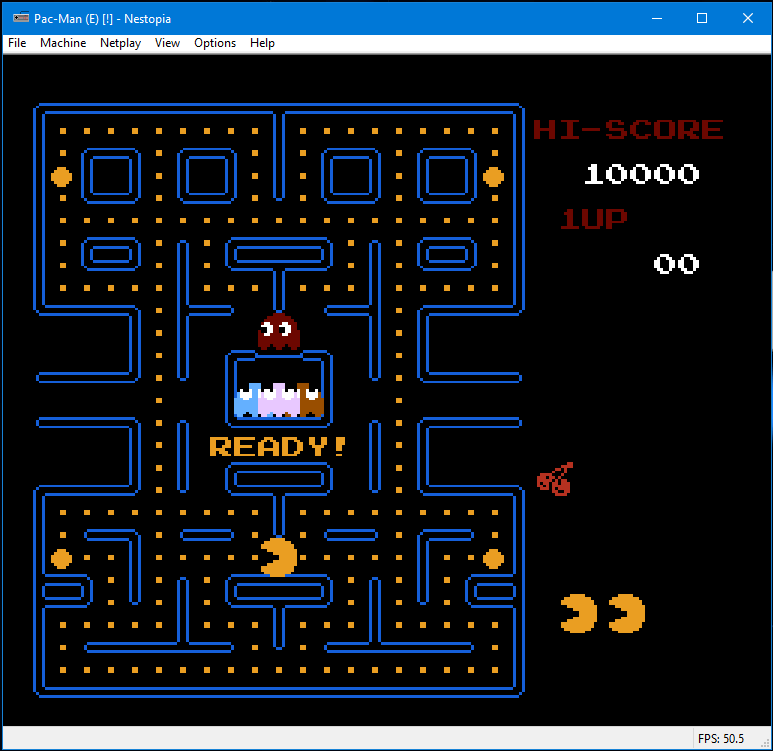Open the File menu
773x751 pixels.
[17, 43]
